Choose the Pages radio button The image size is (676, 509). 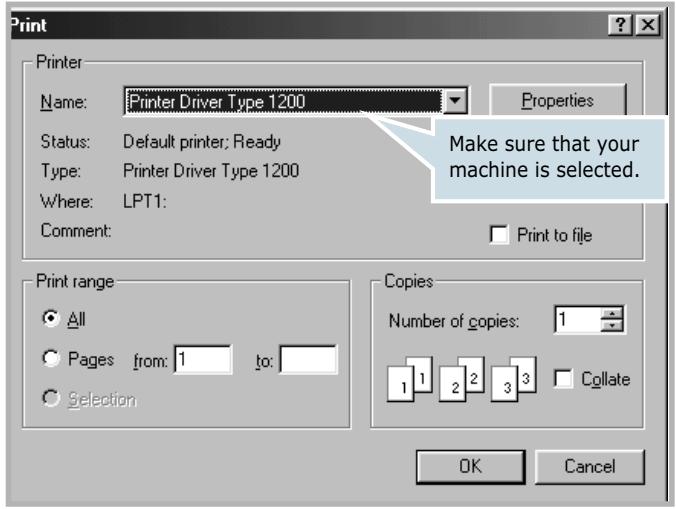[x=51, y=358]
